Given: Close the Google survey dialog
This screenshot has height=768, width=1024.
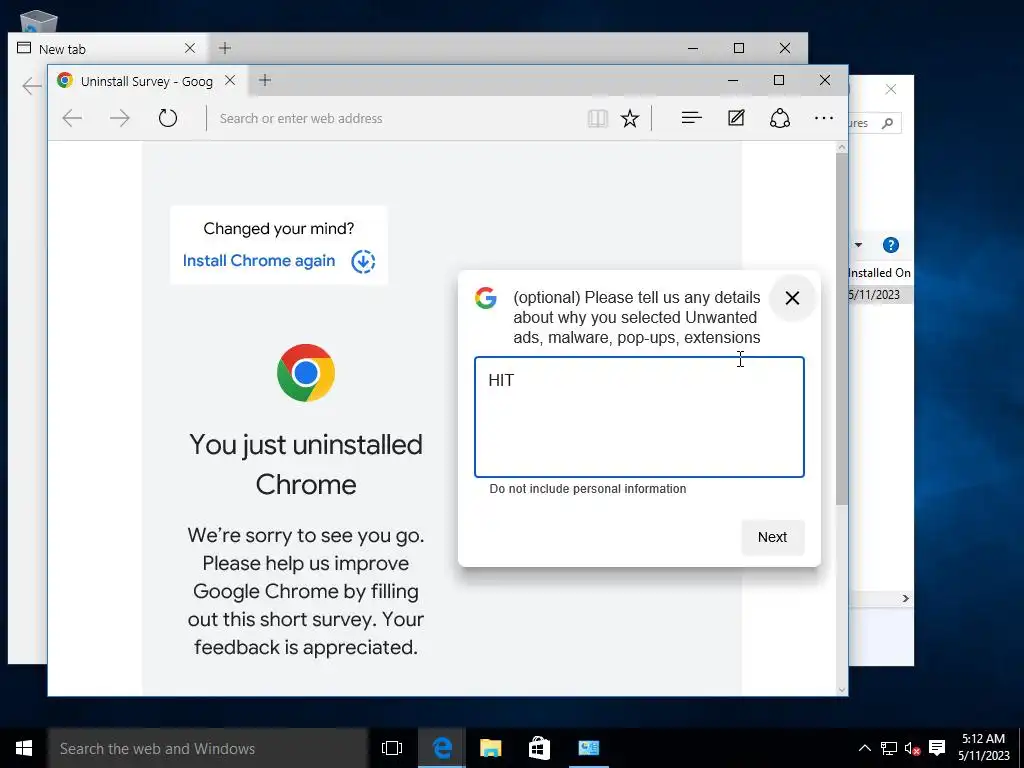Looking at the screenshot, I should [792, 298].
